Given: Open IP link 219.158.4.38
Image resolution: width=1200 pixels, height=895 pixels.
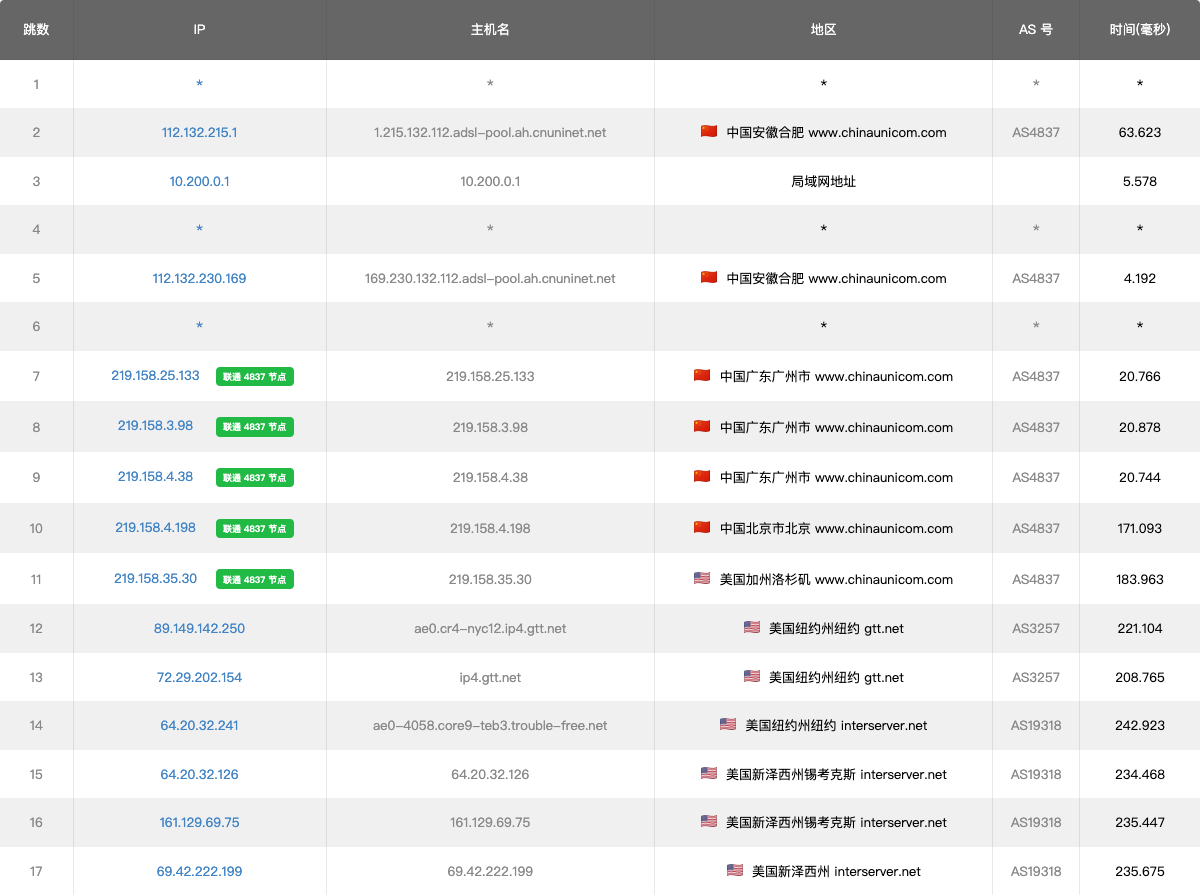Looking at the screenshot, I should click(x=155, y=476).
